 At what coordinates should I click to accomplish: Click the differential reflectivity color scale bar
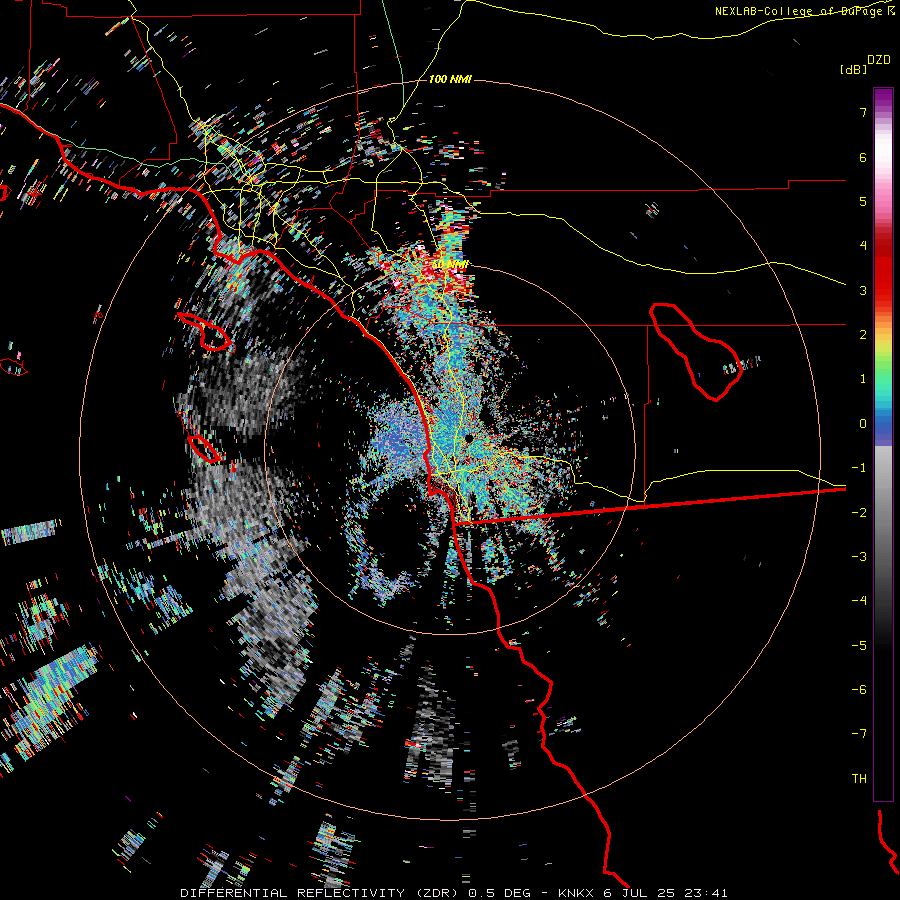pos(883,444)
